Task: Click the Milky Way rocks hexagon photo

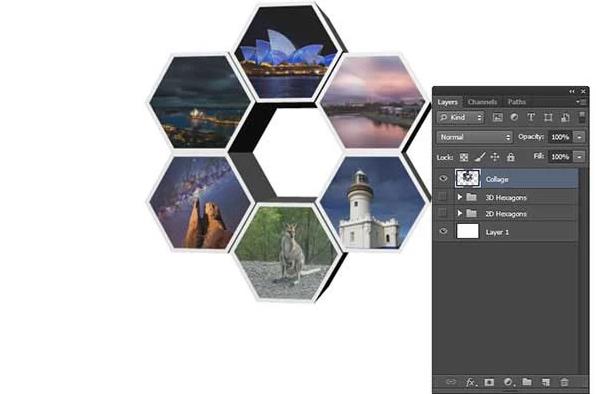Action: (200, 203)
